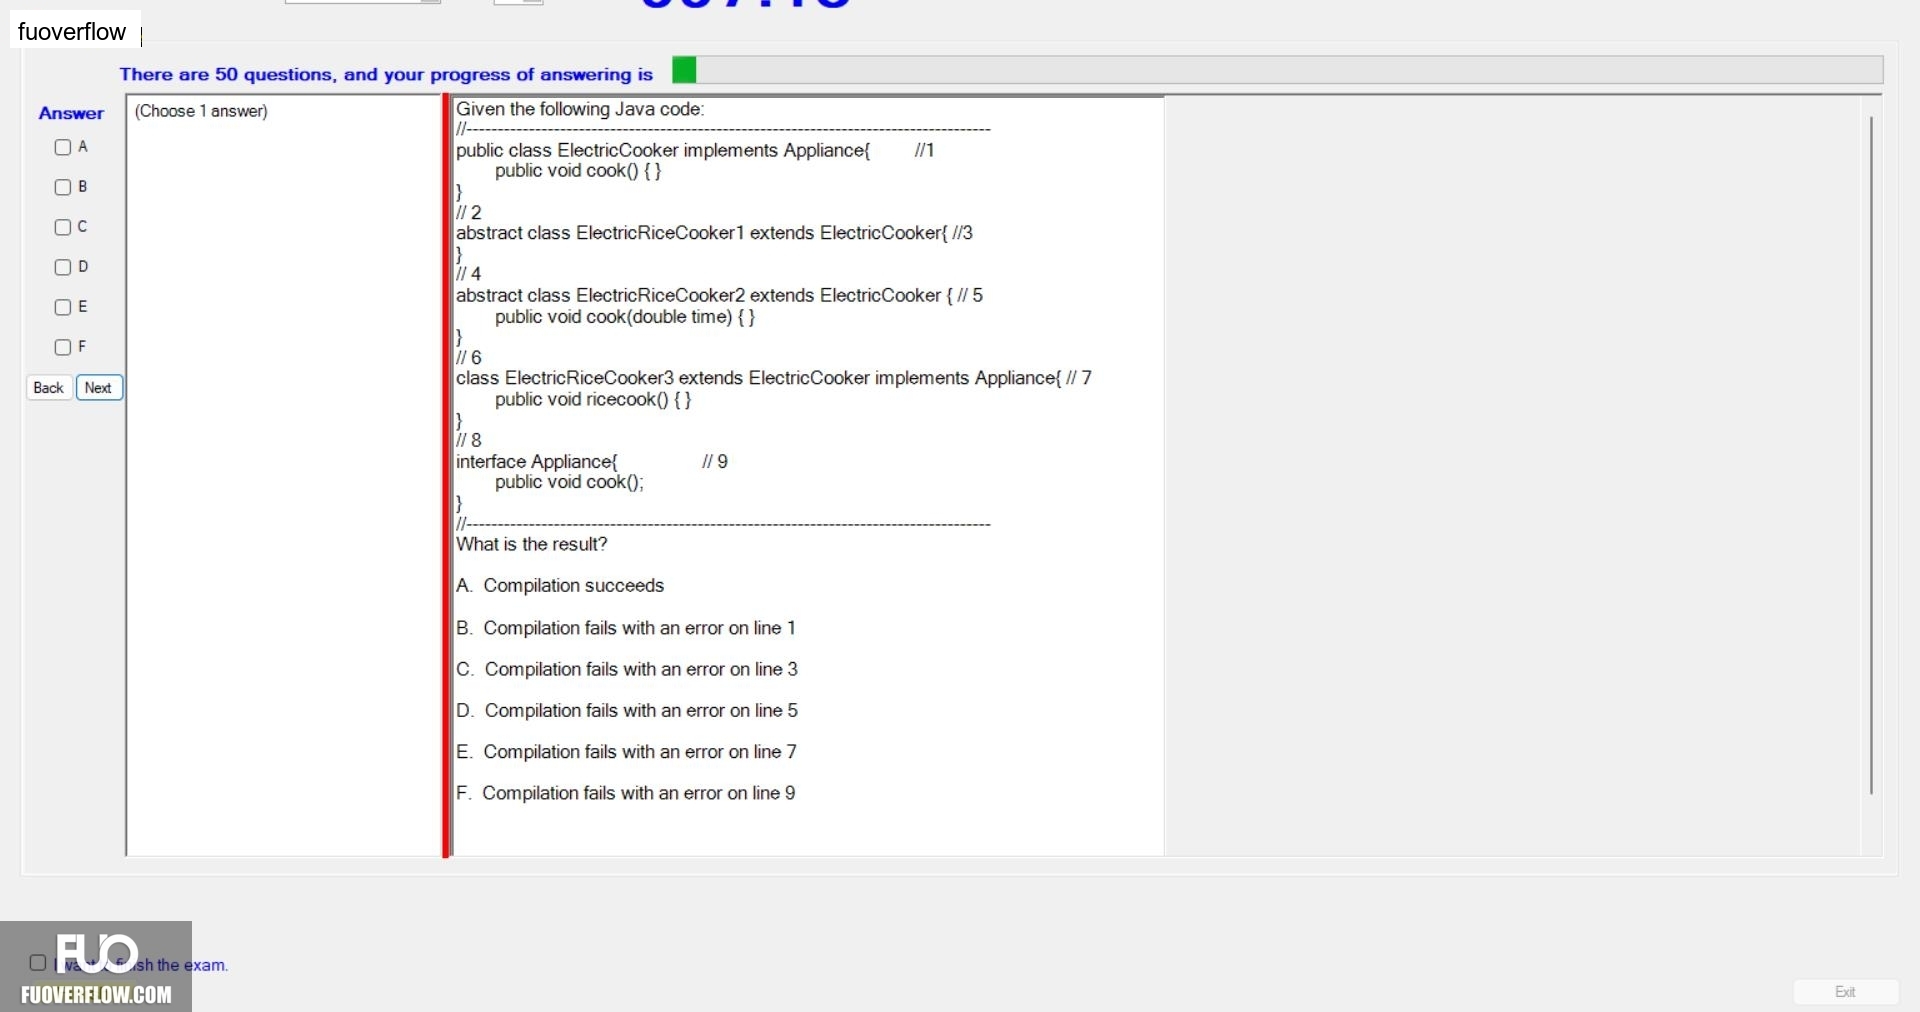The height and width of the screenshot is (1012, 1920).
Task: Click the Next button
Action: [99, 388]
